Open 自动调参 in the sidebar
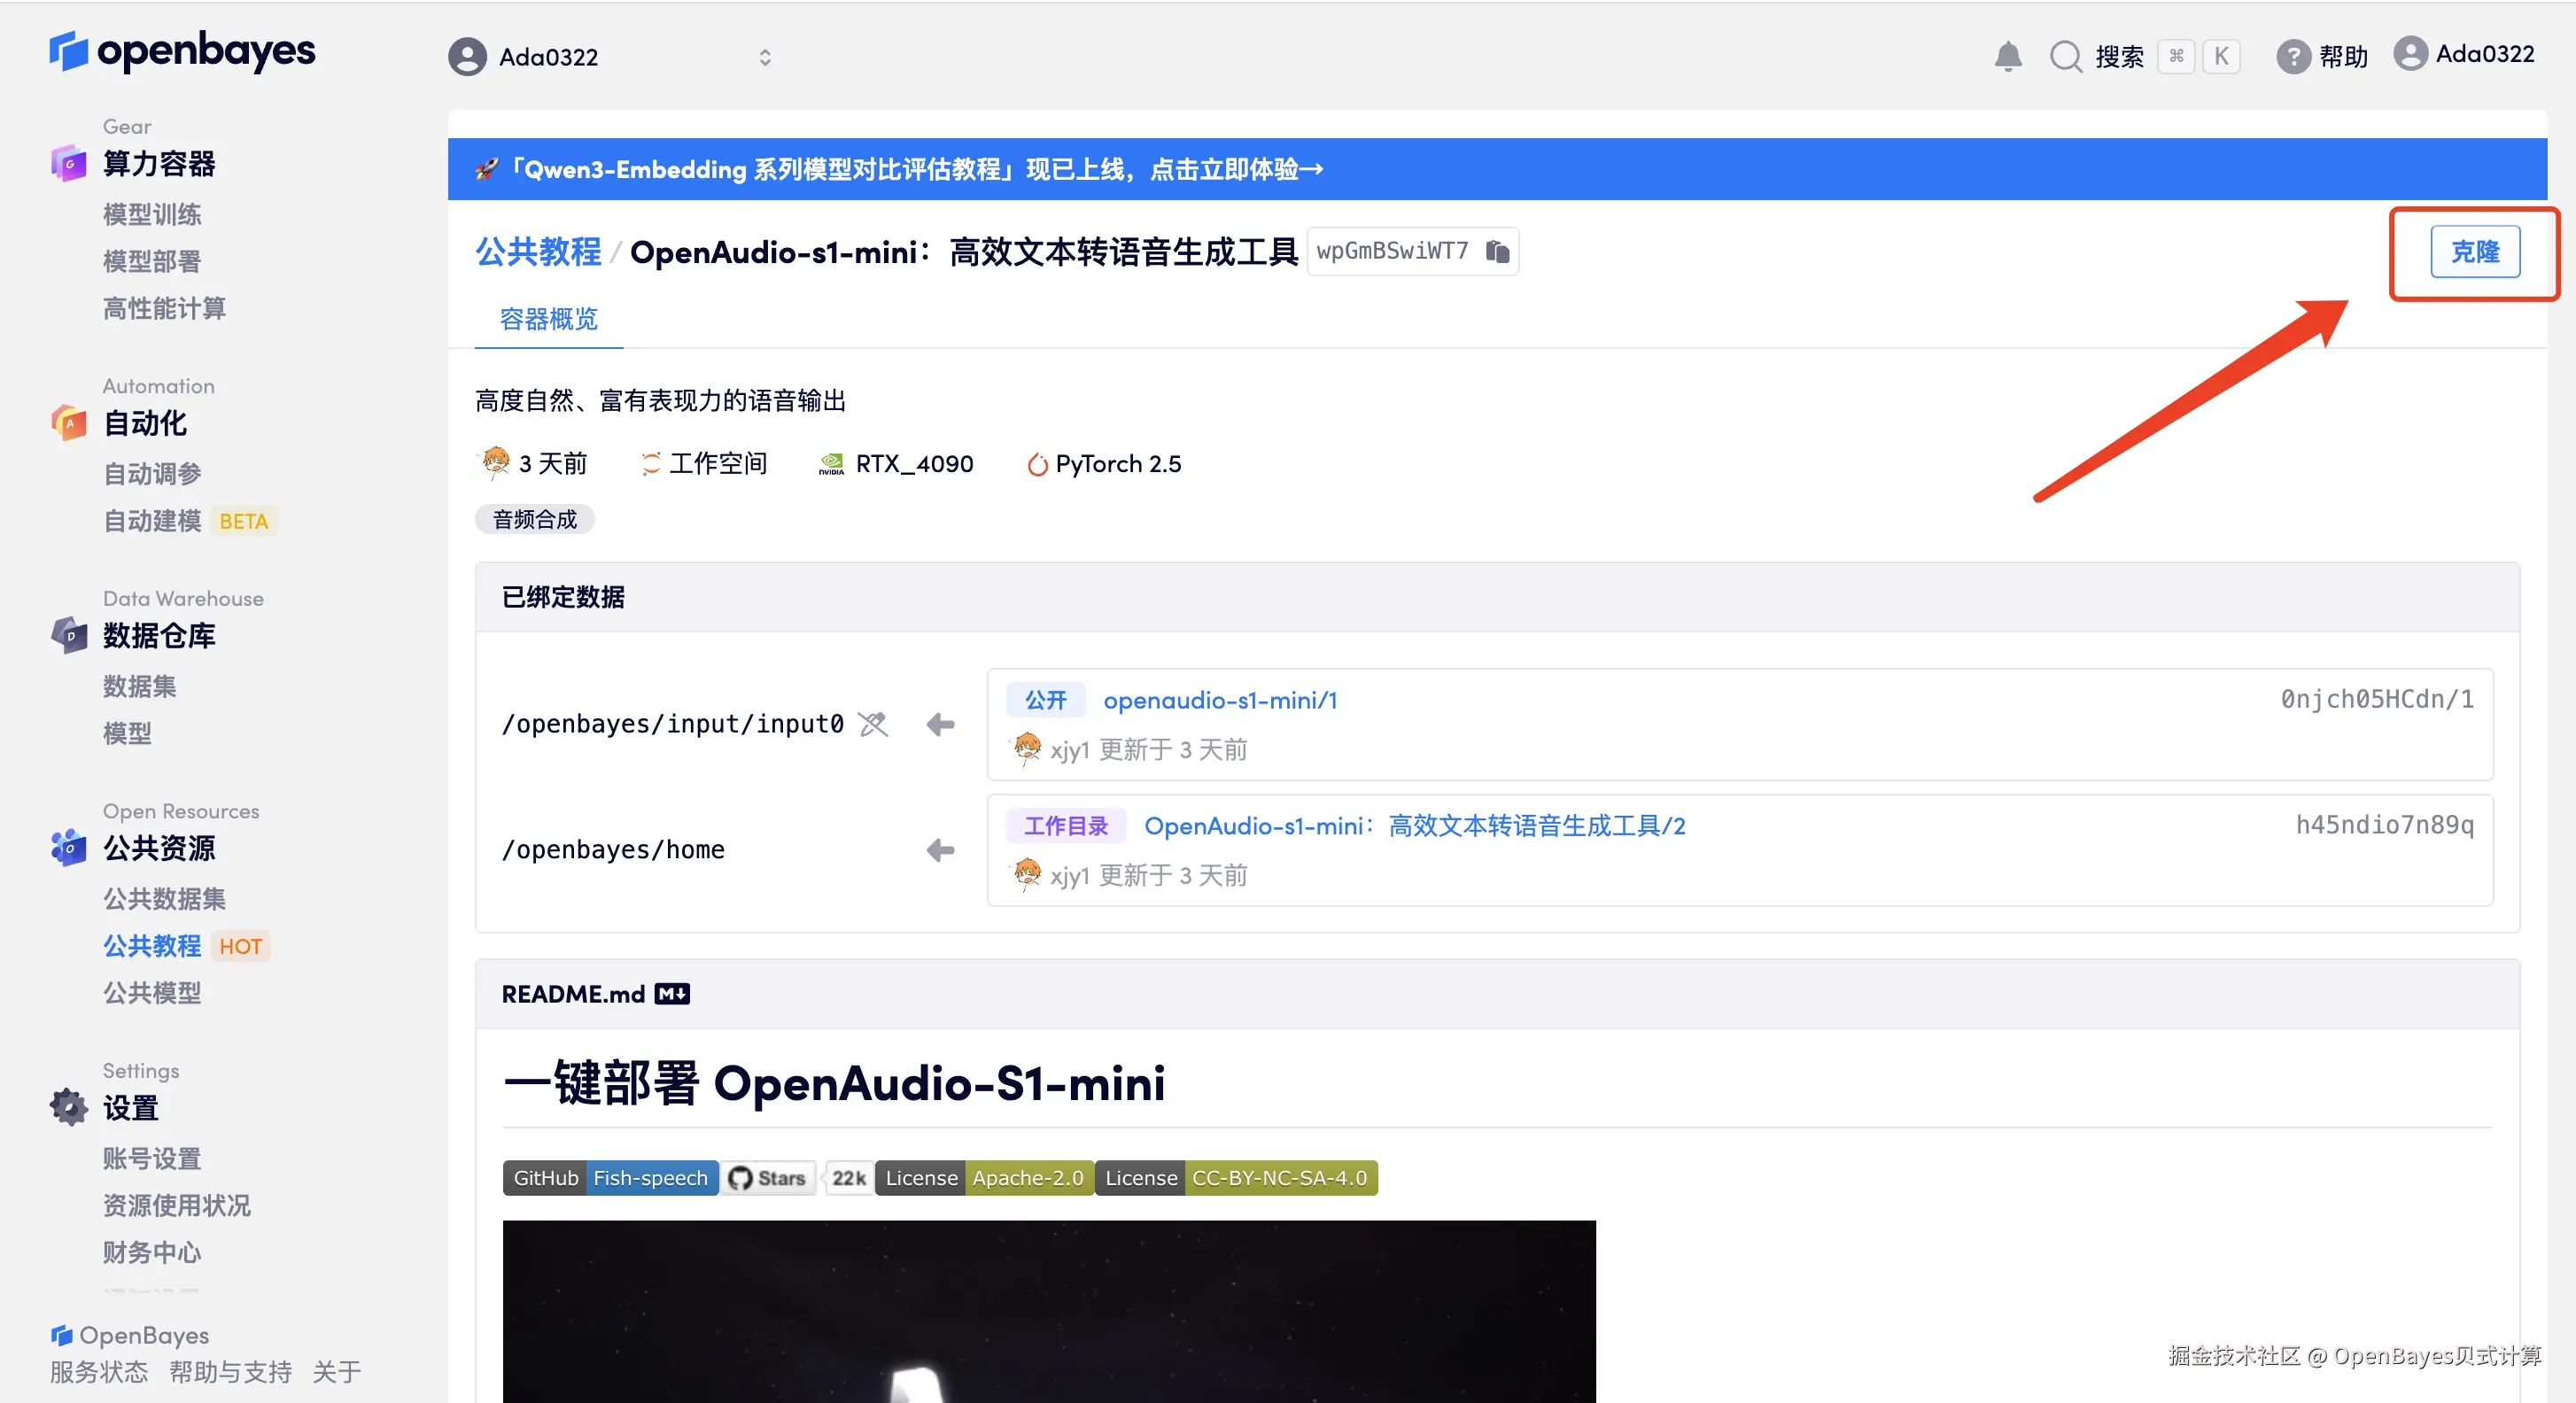2576x1403 pixels. point(152,473)
